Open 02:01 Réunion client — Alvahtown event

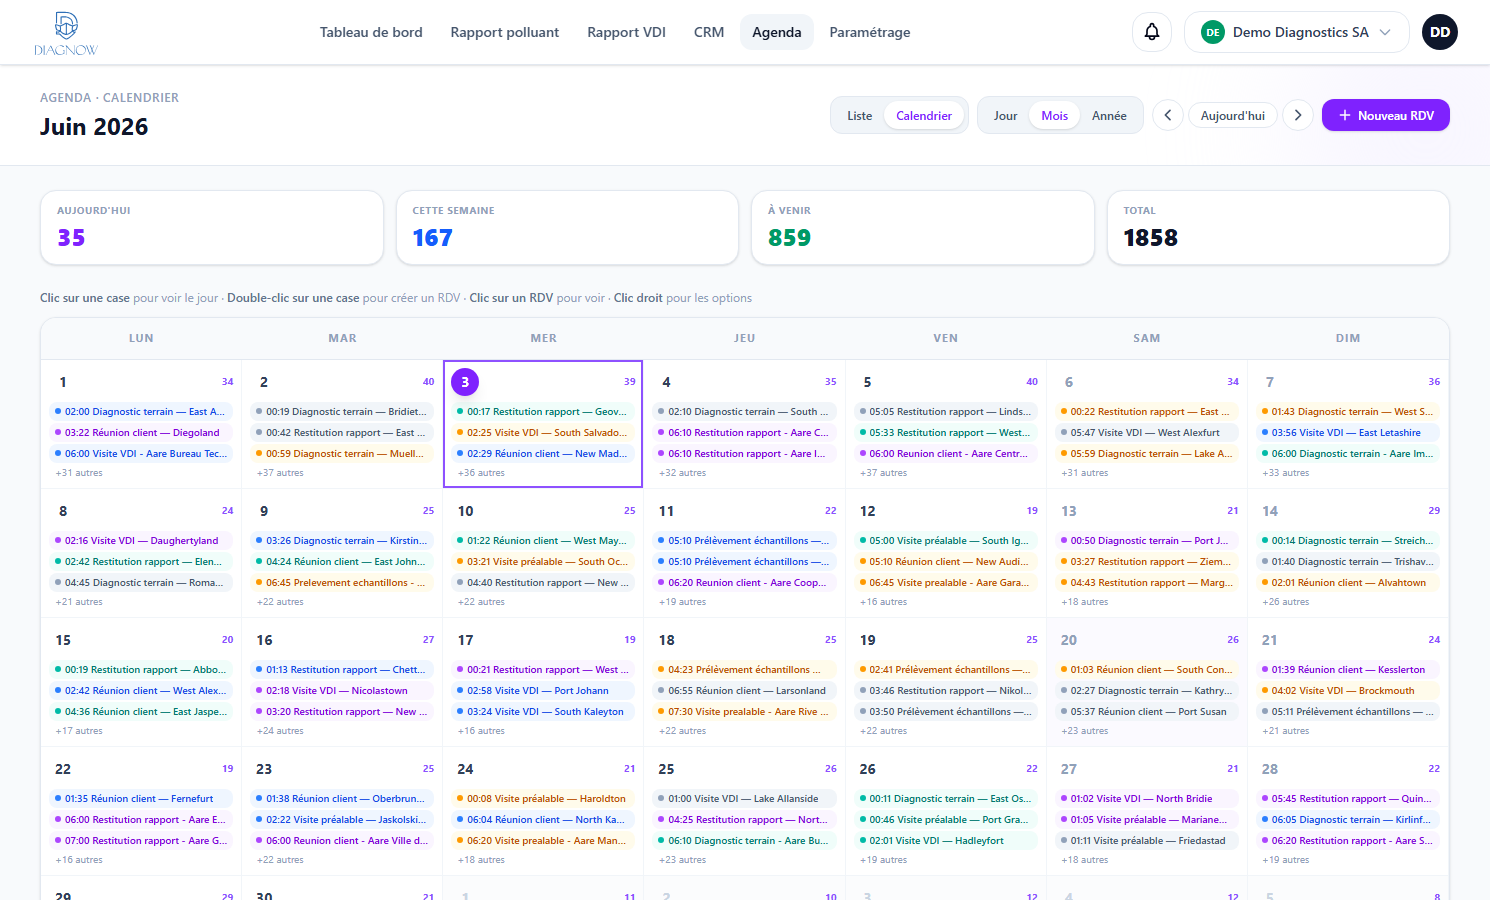click(x=1348, y=582)
